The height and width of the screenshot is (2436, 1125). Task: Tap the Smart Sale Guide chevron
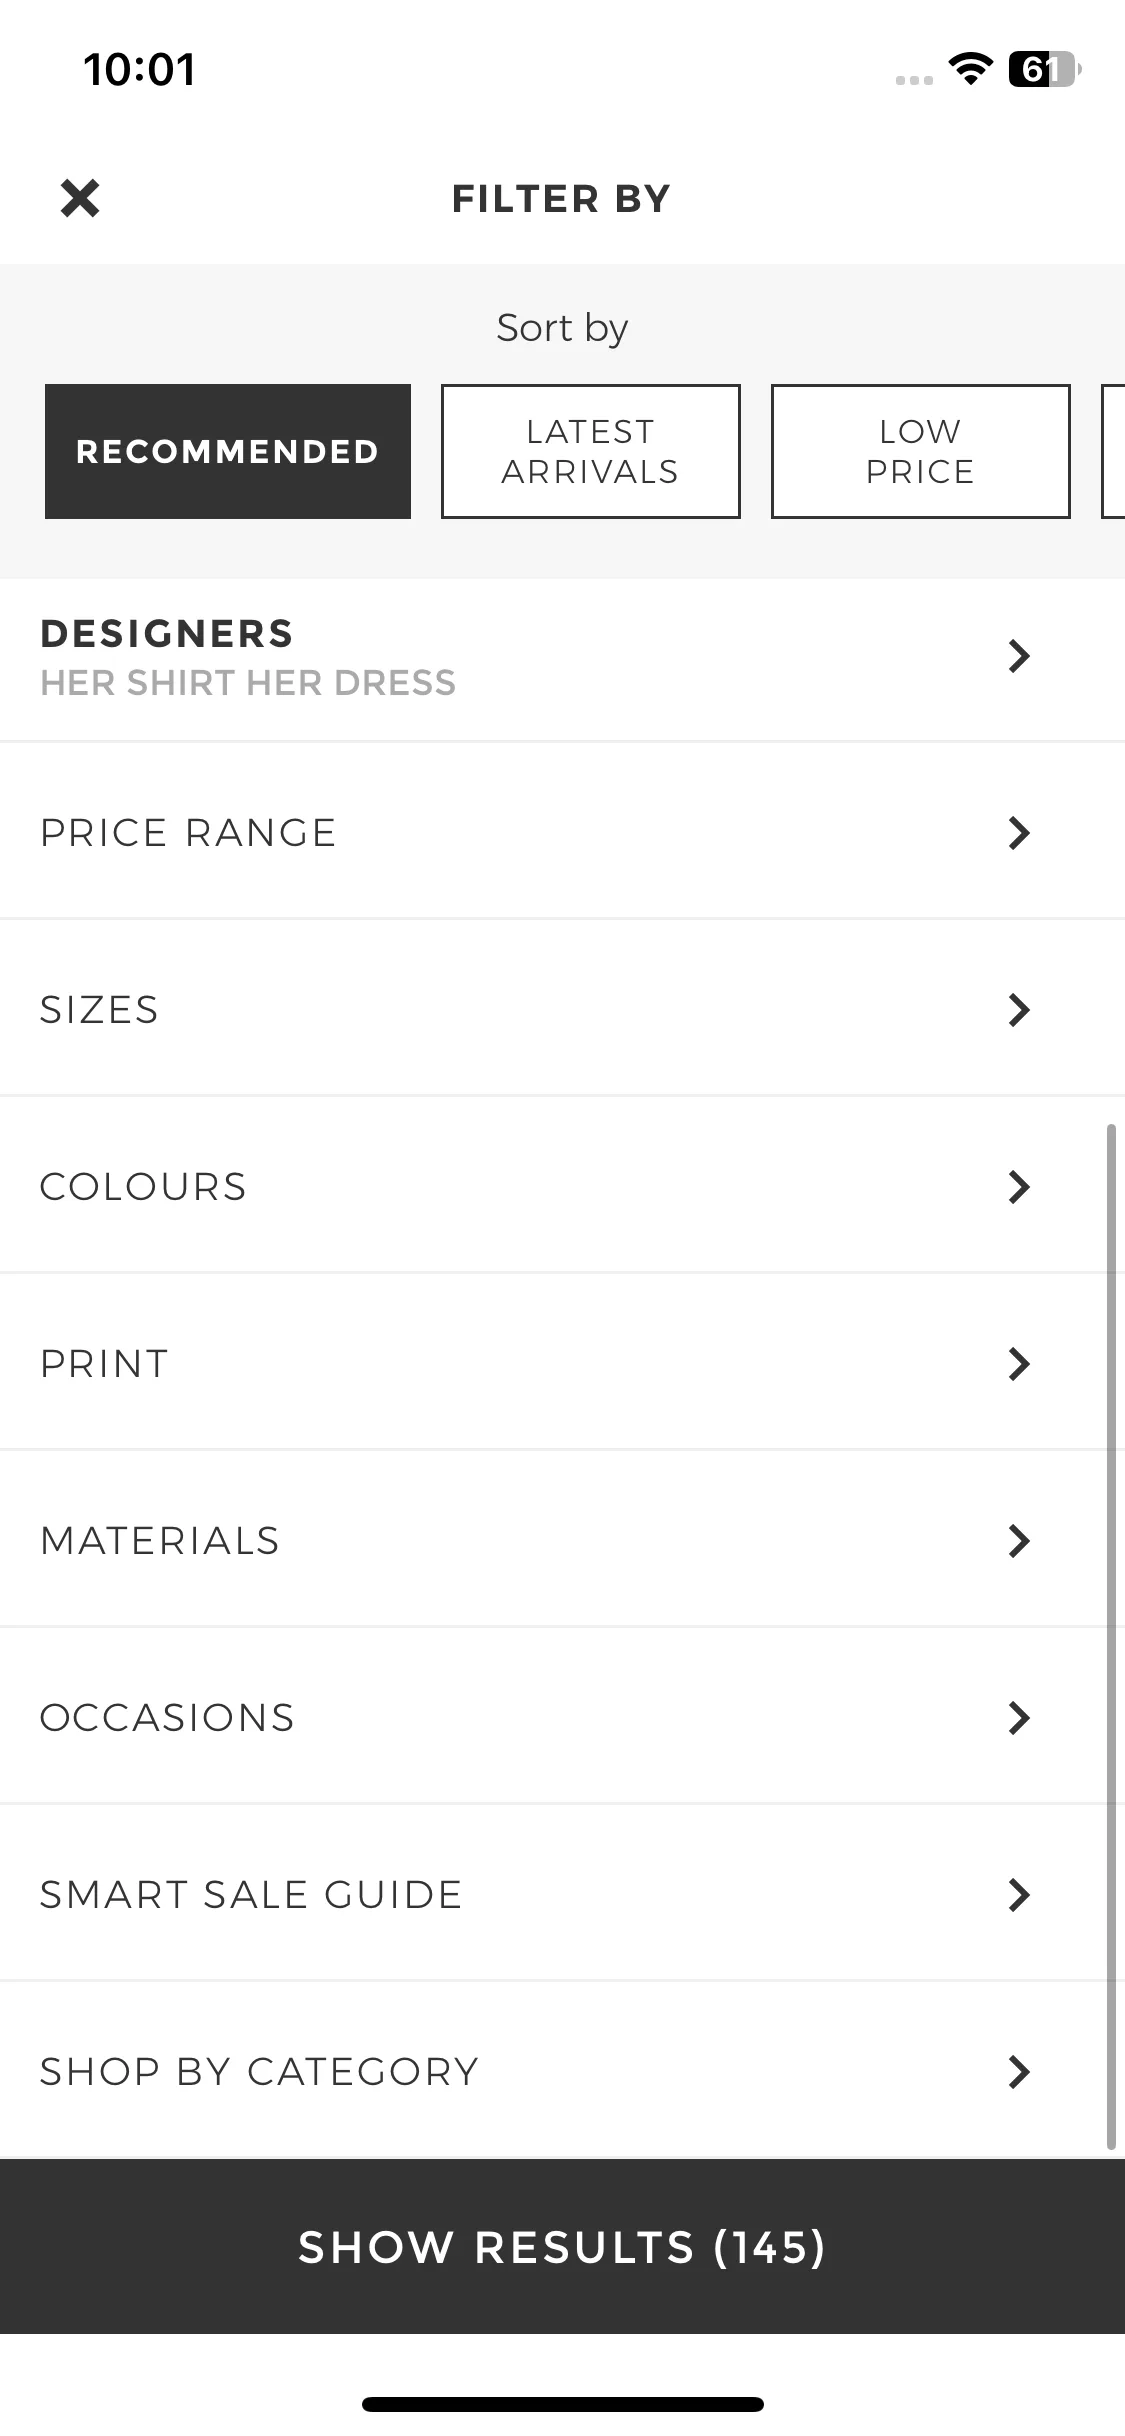click(1019, 1895)
